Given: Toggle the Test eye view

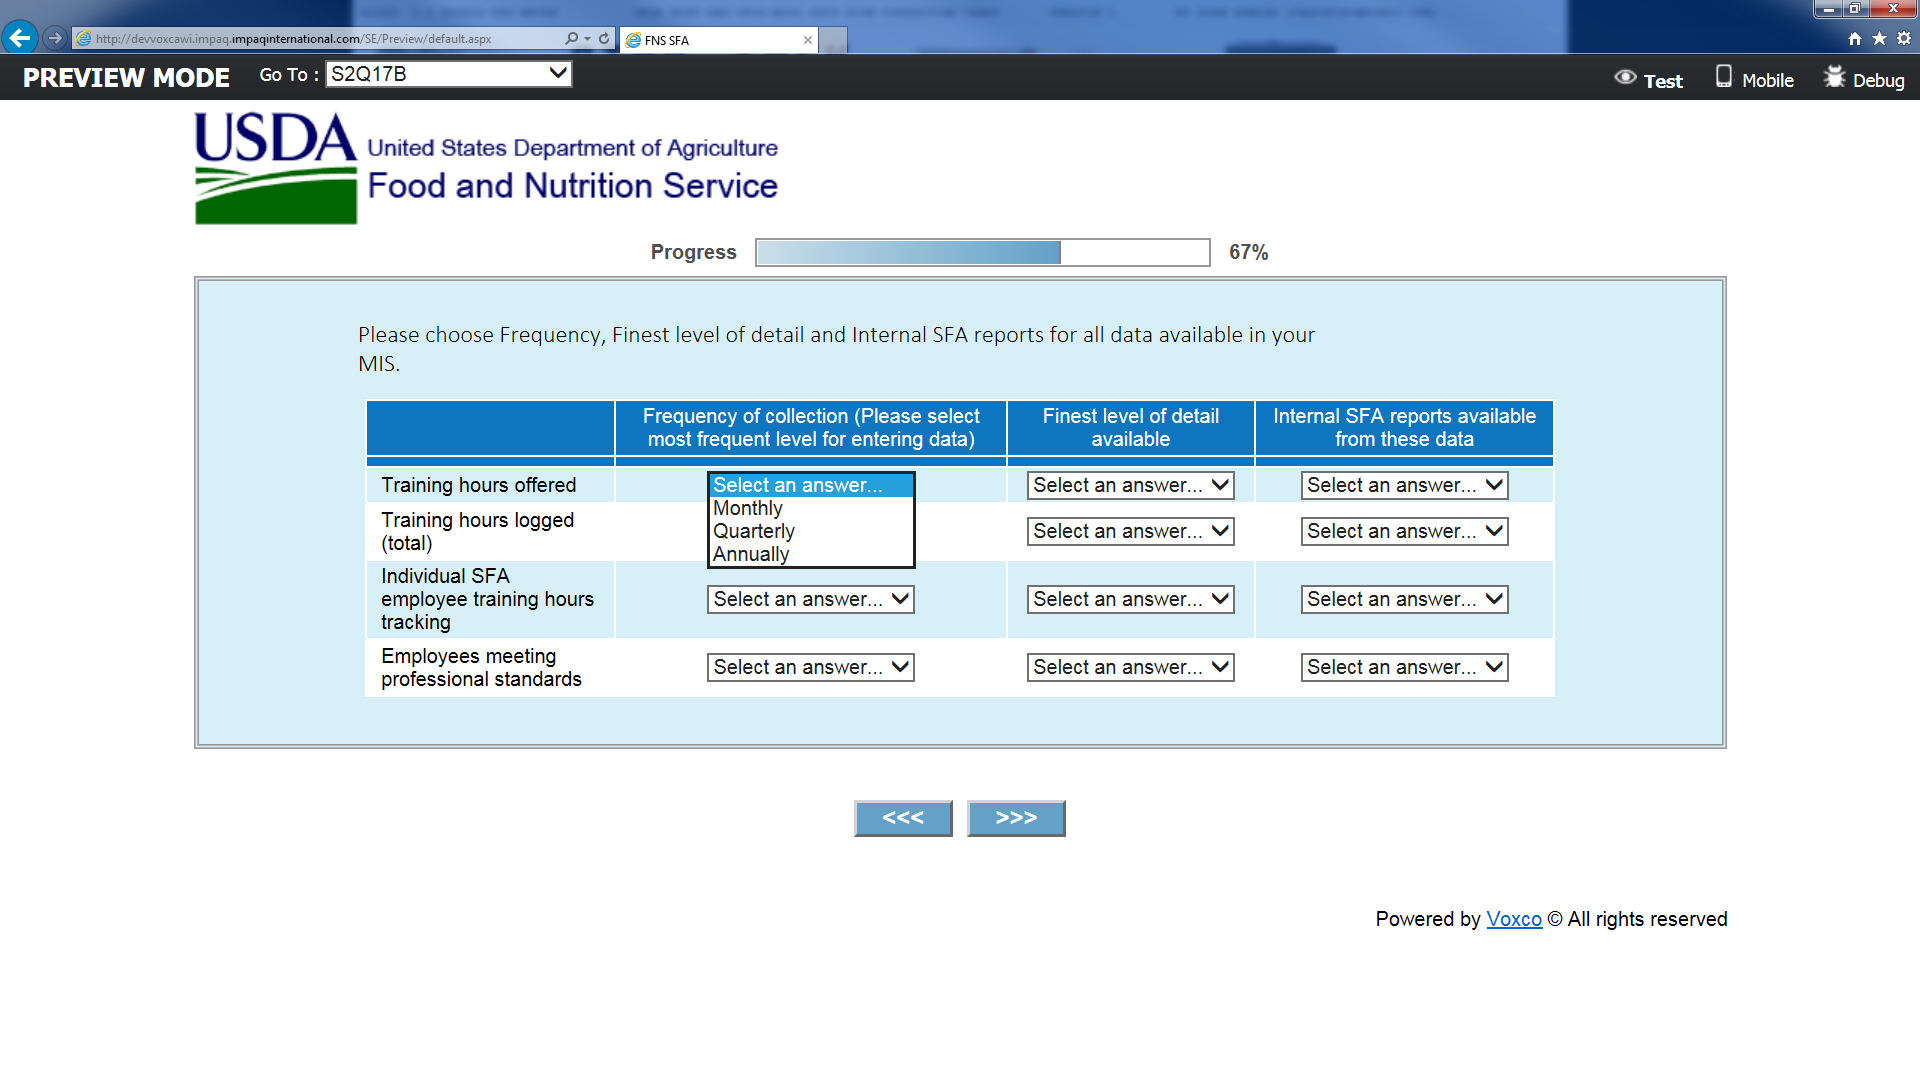Looking at the screenshot, I should tap(1649, 79).
